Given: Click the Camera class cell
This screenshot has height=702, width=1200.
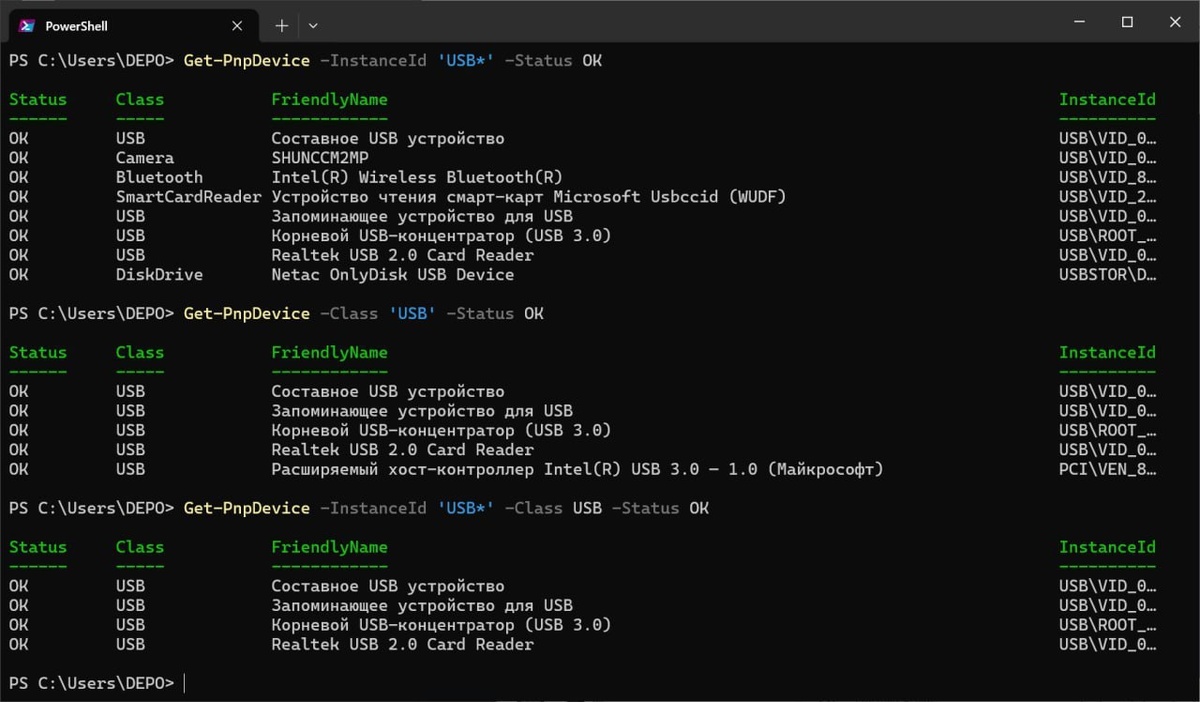Looking at the screenshot, I should pos(144,158).
